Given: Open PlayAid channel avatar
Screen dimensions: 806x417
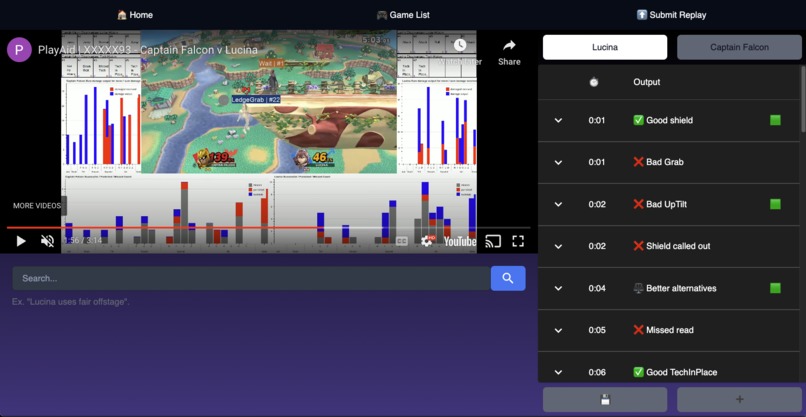Looking at the screenshot, I should click(19, 50).
